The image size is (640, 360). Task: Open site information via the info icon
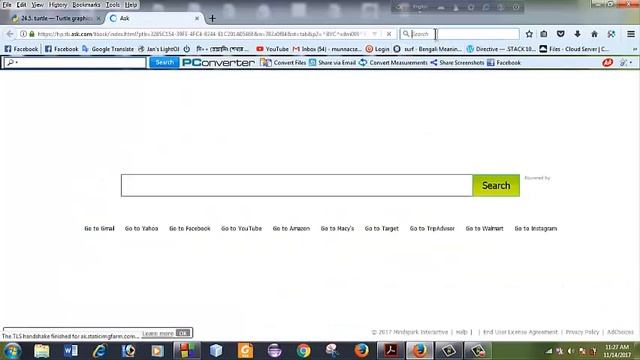coord(23,34)
